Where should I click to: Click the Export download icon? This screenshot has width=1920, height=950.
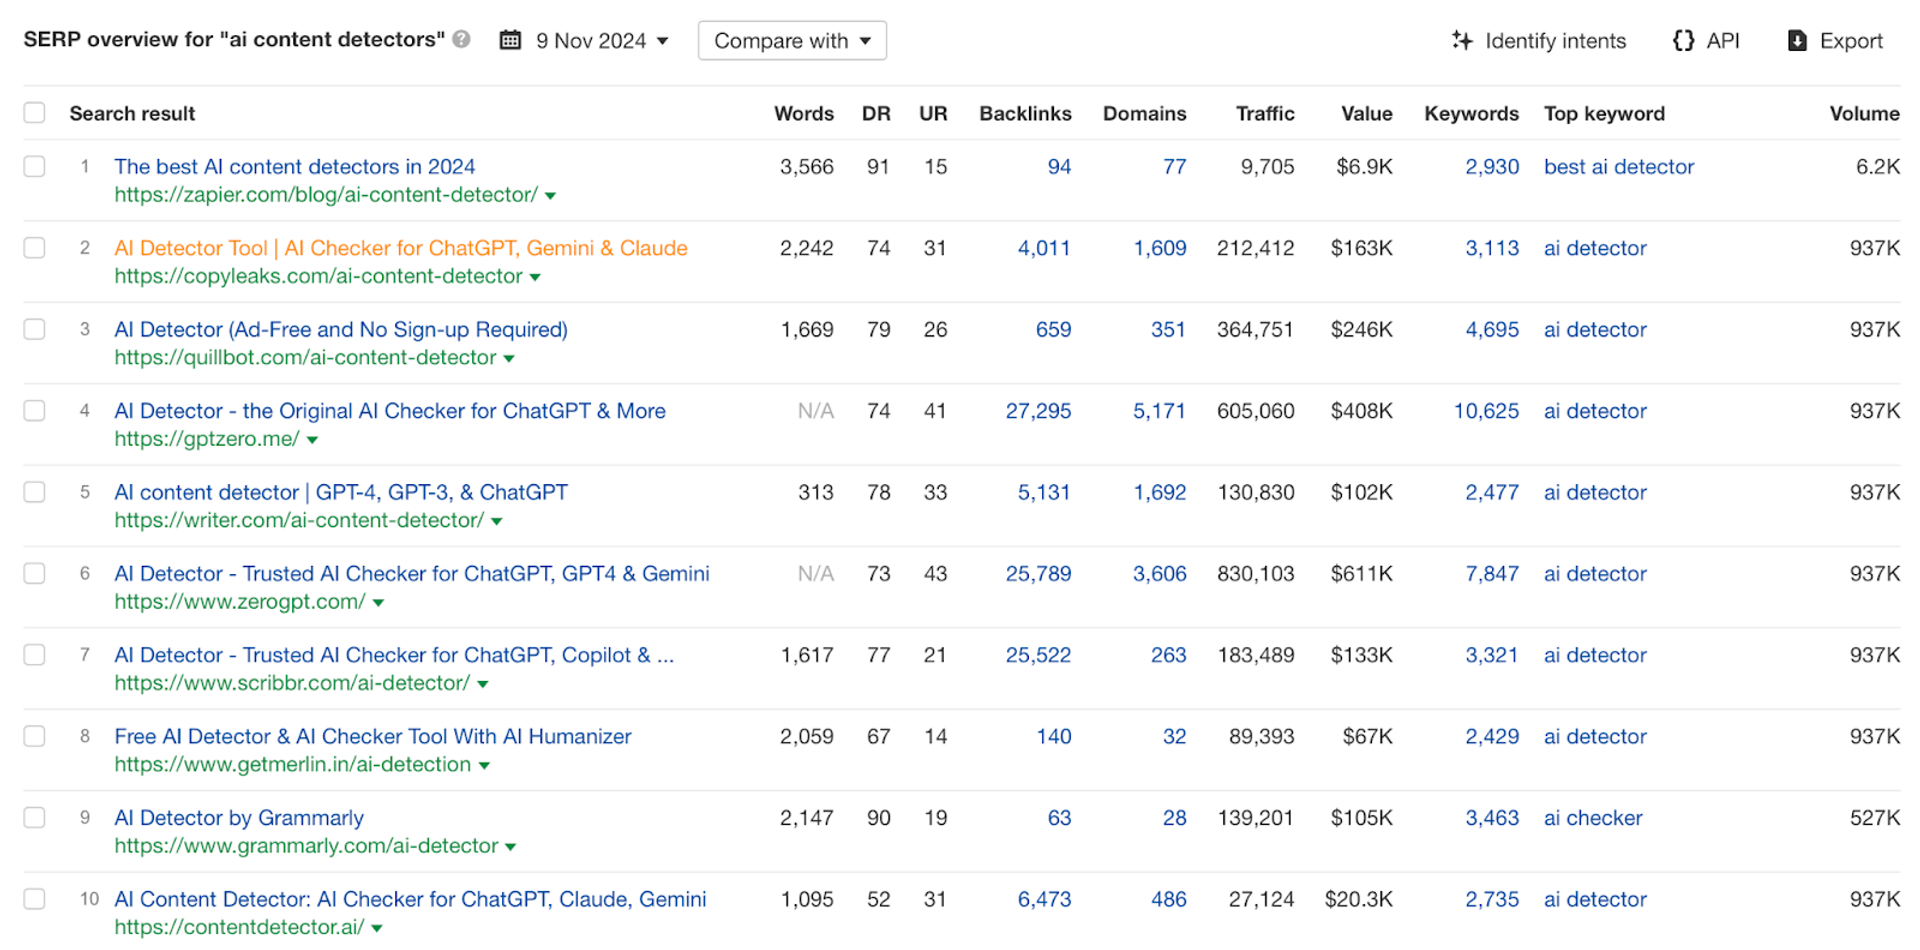click(1797, 40)
